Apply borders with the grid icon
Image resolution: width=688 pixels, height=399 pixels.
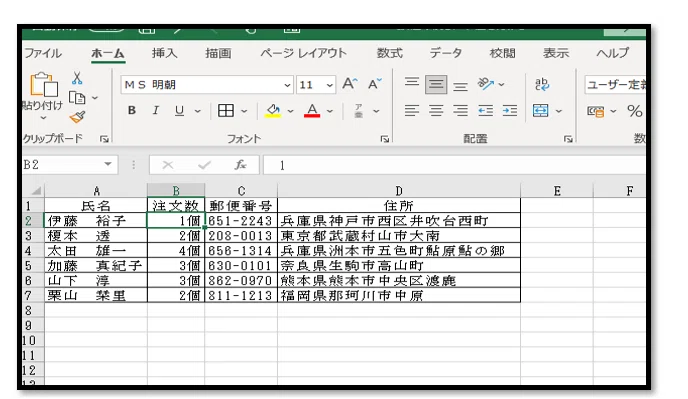[226, 111]
